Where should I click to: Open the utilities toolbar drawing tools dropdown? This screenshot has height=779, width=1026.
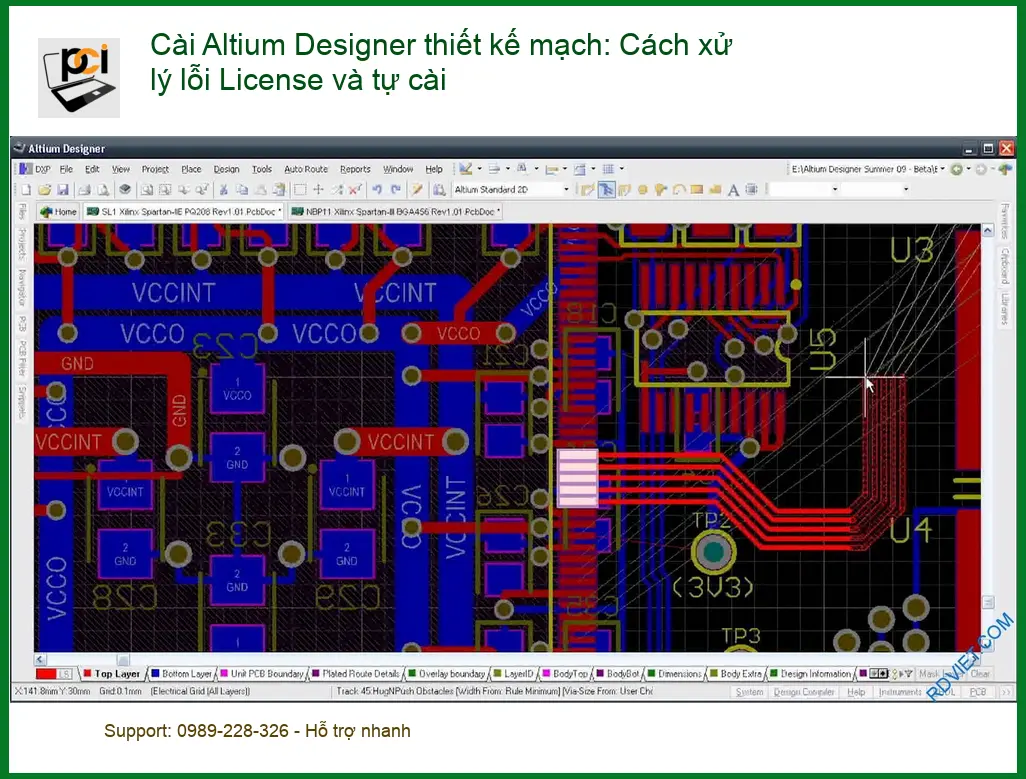tap(480, 169)
